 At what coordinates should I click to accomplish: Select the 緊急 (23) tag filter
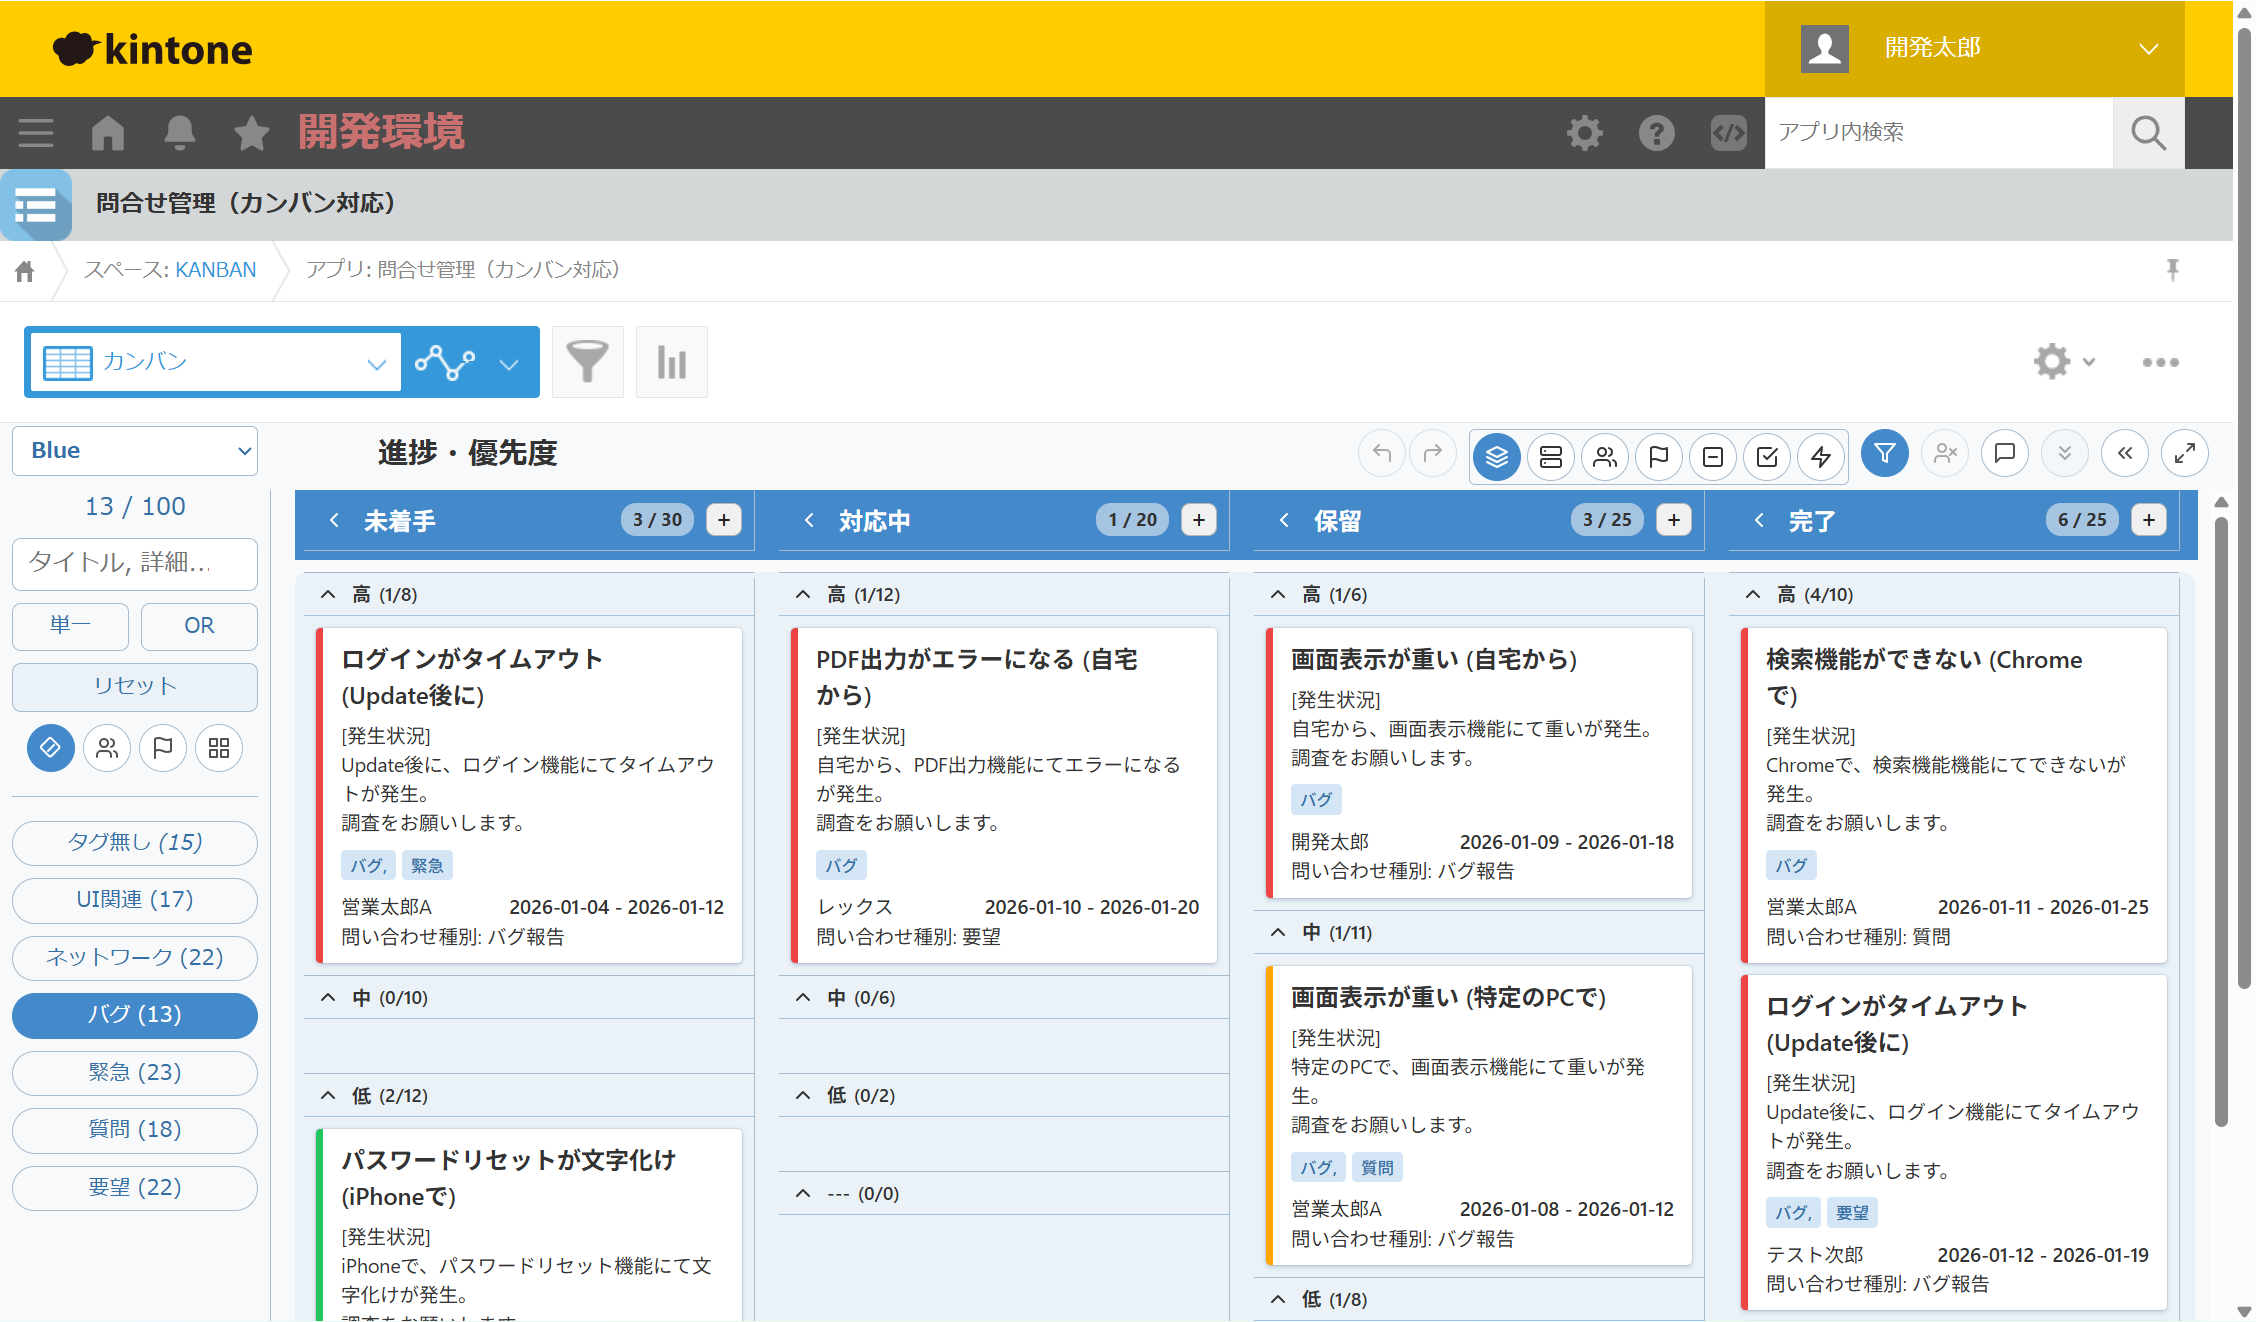tap(135, 1072)
